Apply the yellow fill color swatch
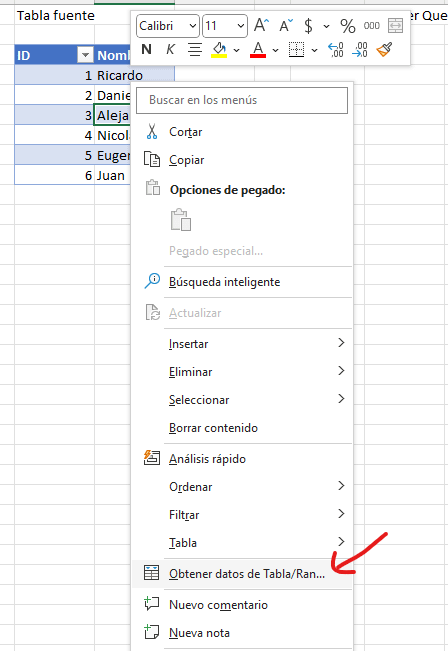448x651 pixels. (x=219, y=49)
